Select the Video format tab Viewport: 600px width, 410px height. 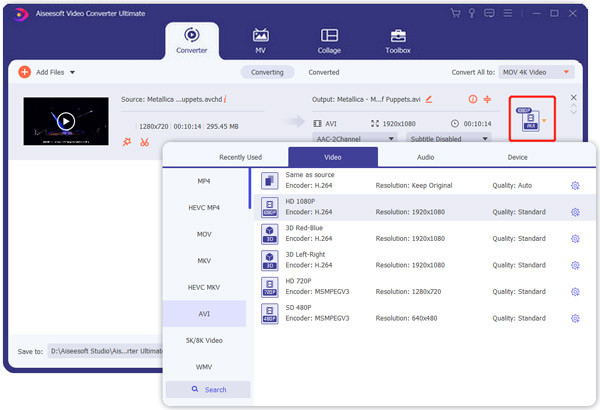coord(333,157)
